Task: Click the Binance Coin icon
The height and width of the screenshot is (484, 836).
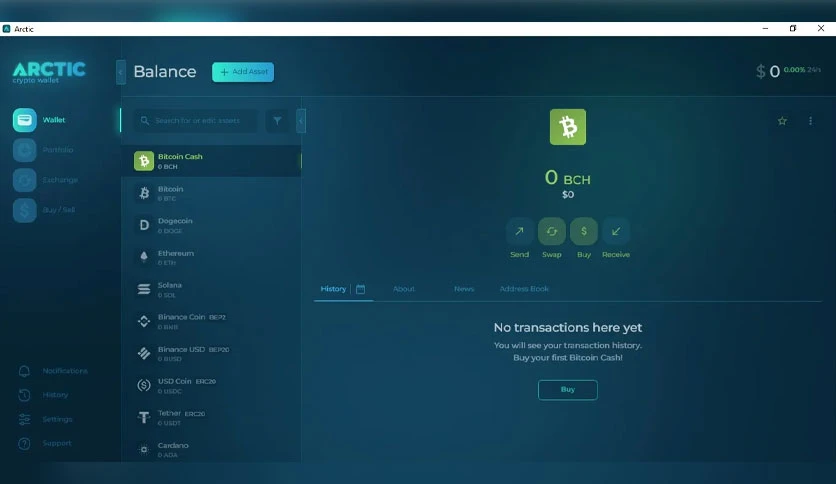Action: (144, 321)
